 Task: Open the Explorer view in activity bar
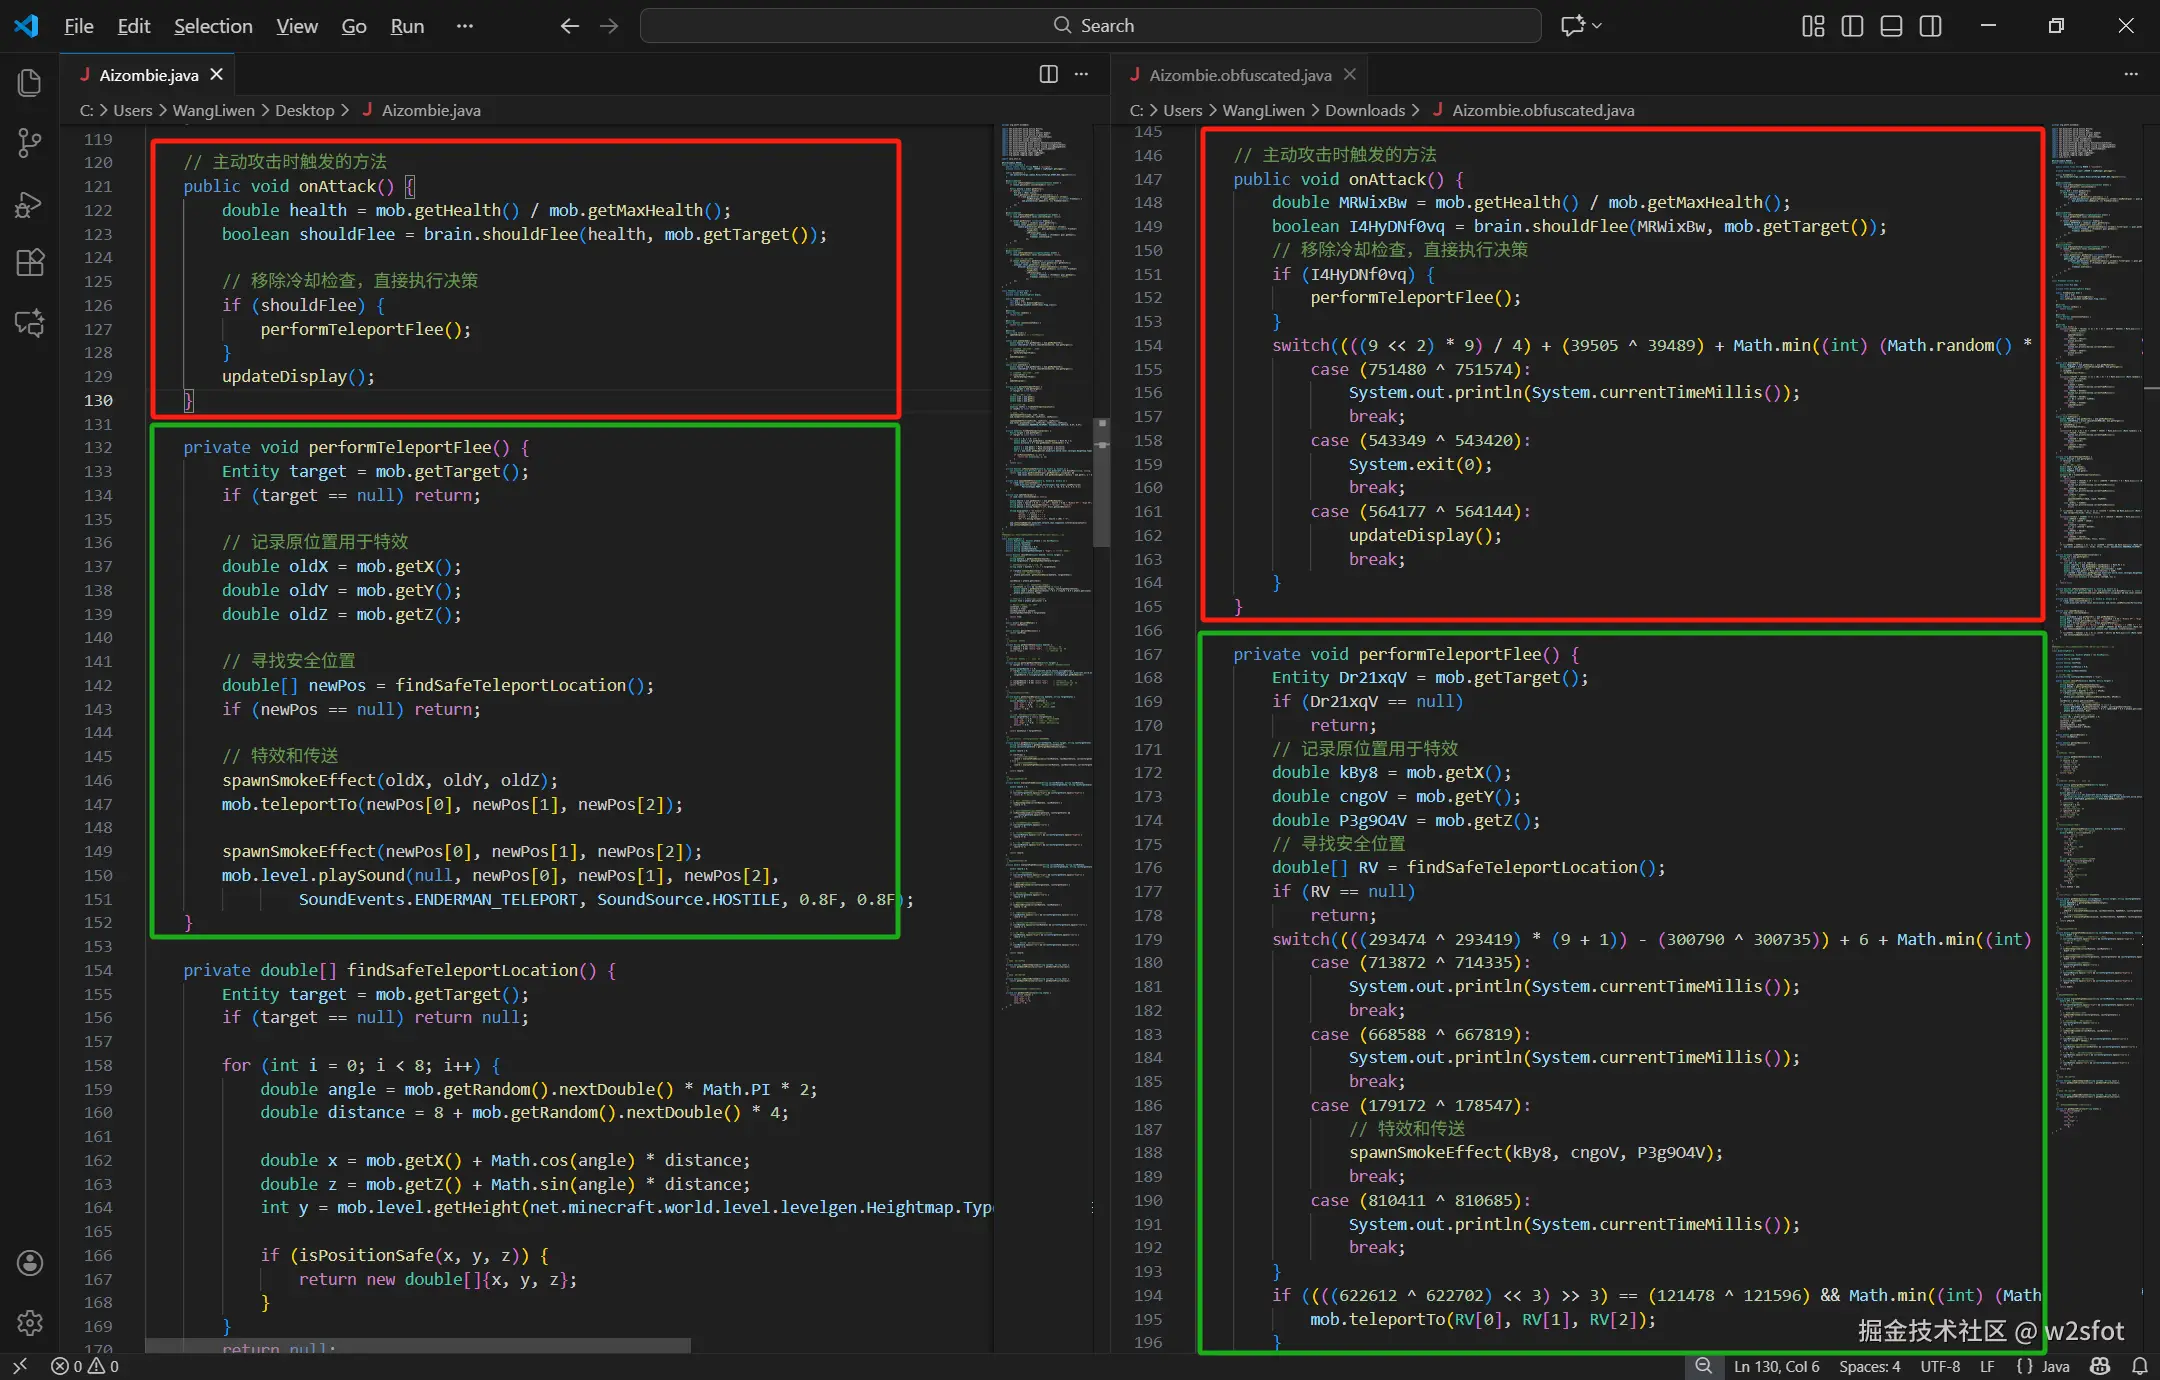30,83
